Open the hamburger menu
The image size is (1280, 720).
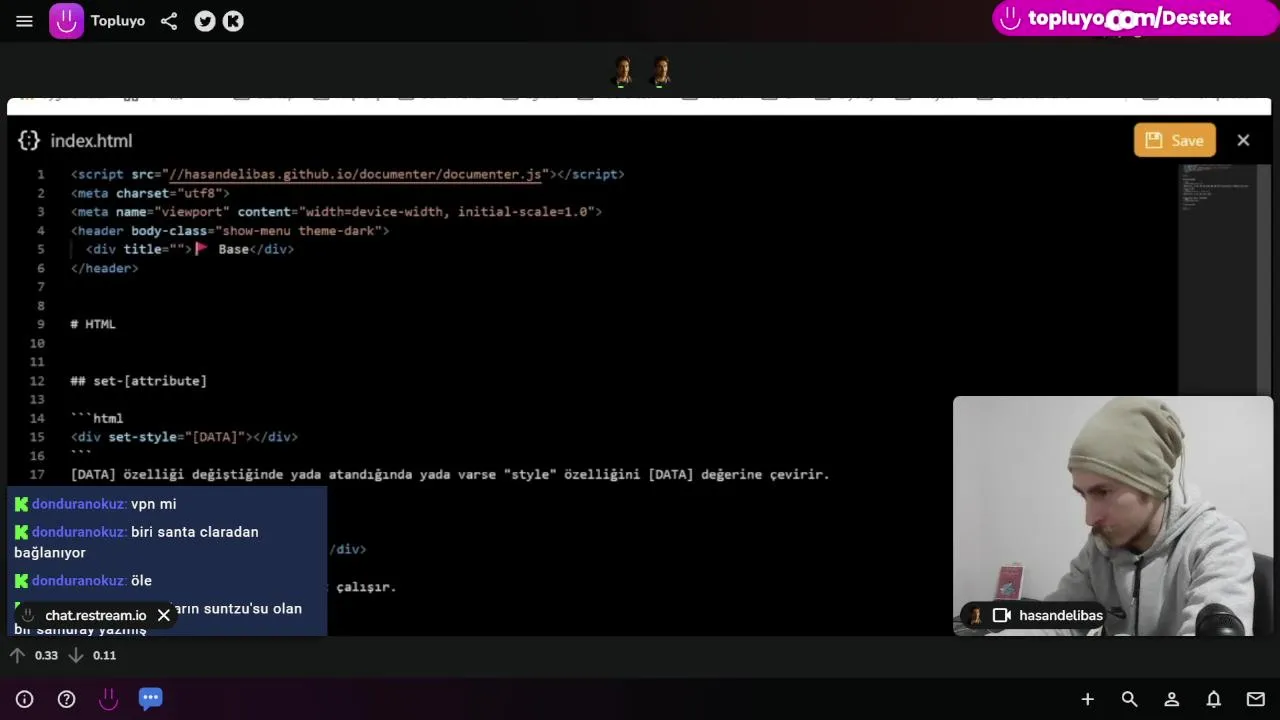tap(24, 21)
